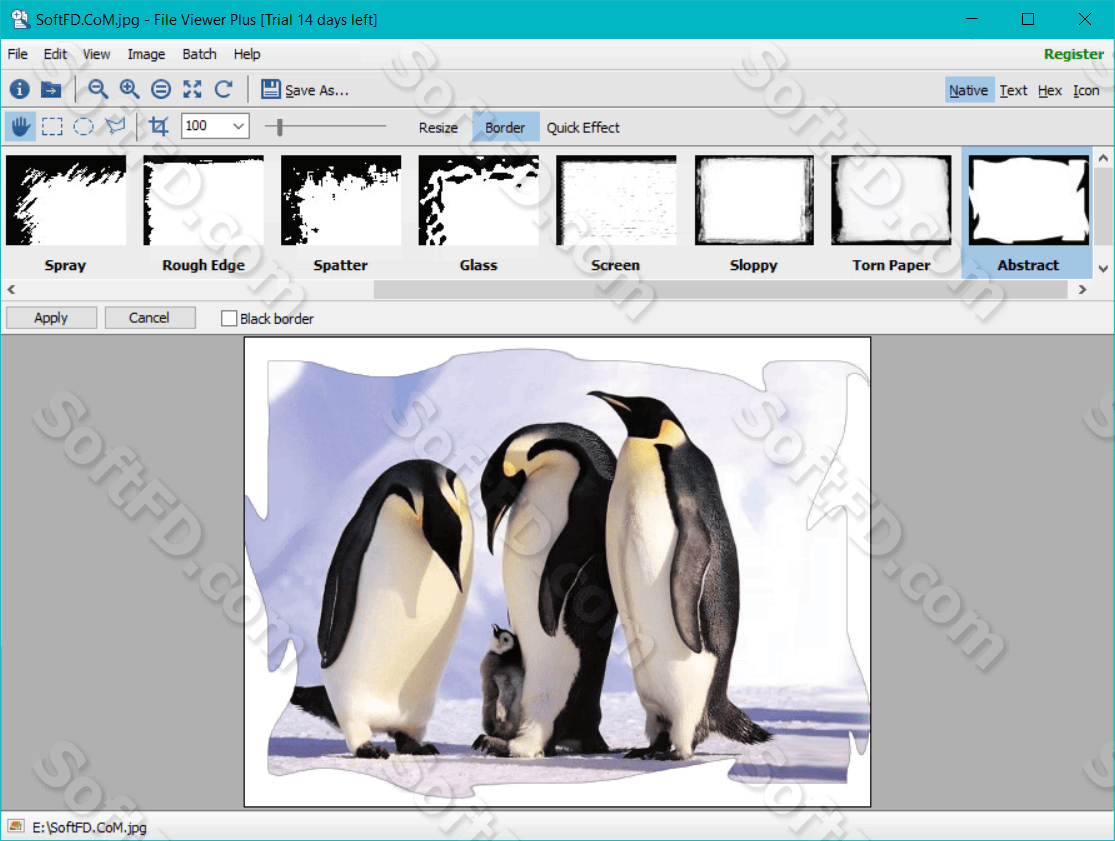Click the Cancel button
Image resolution: width=1115 pixels, height=841 pixels.
click(149, 318)
